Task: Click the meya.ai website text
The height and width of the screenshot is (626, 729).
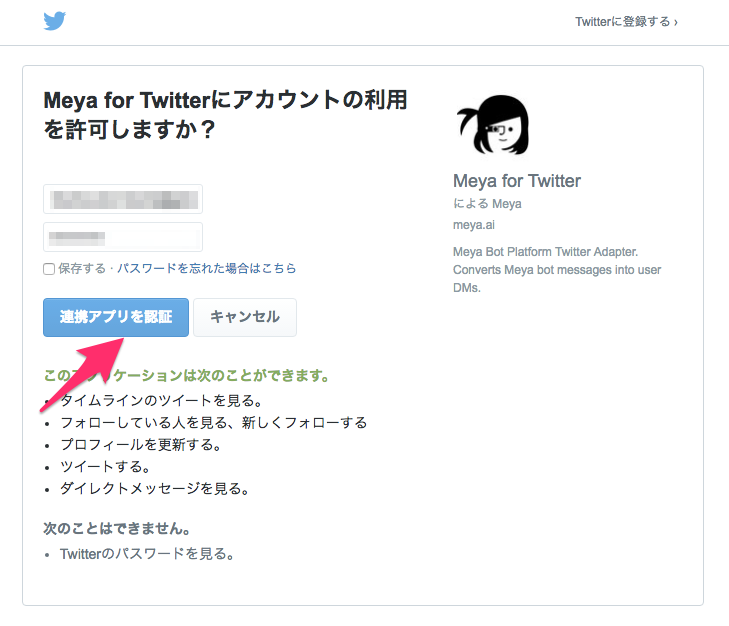Action: pos(474,225)
